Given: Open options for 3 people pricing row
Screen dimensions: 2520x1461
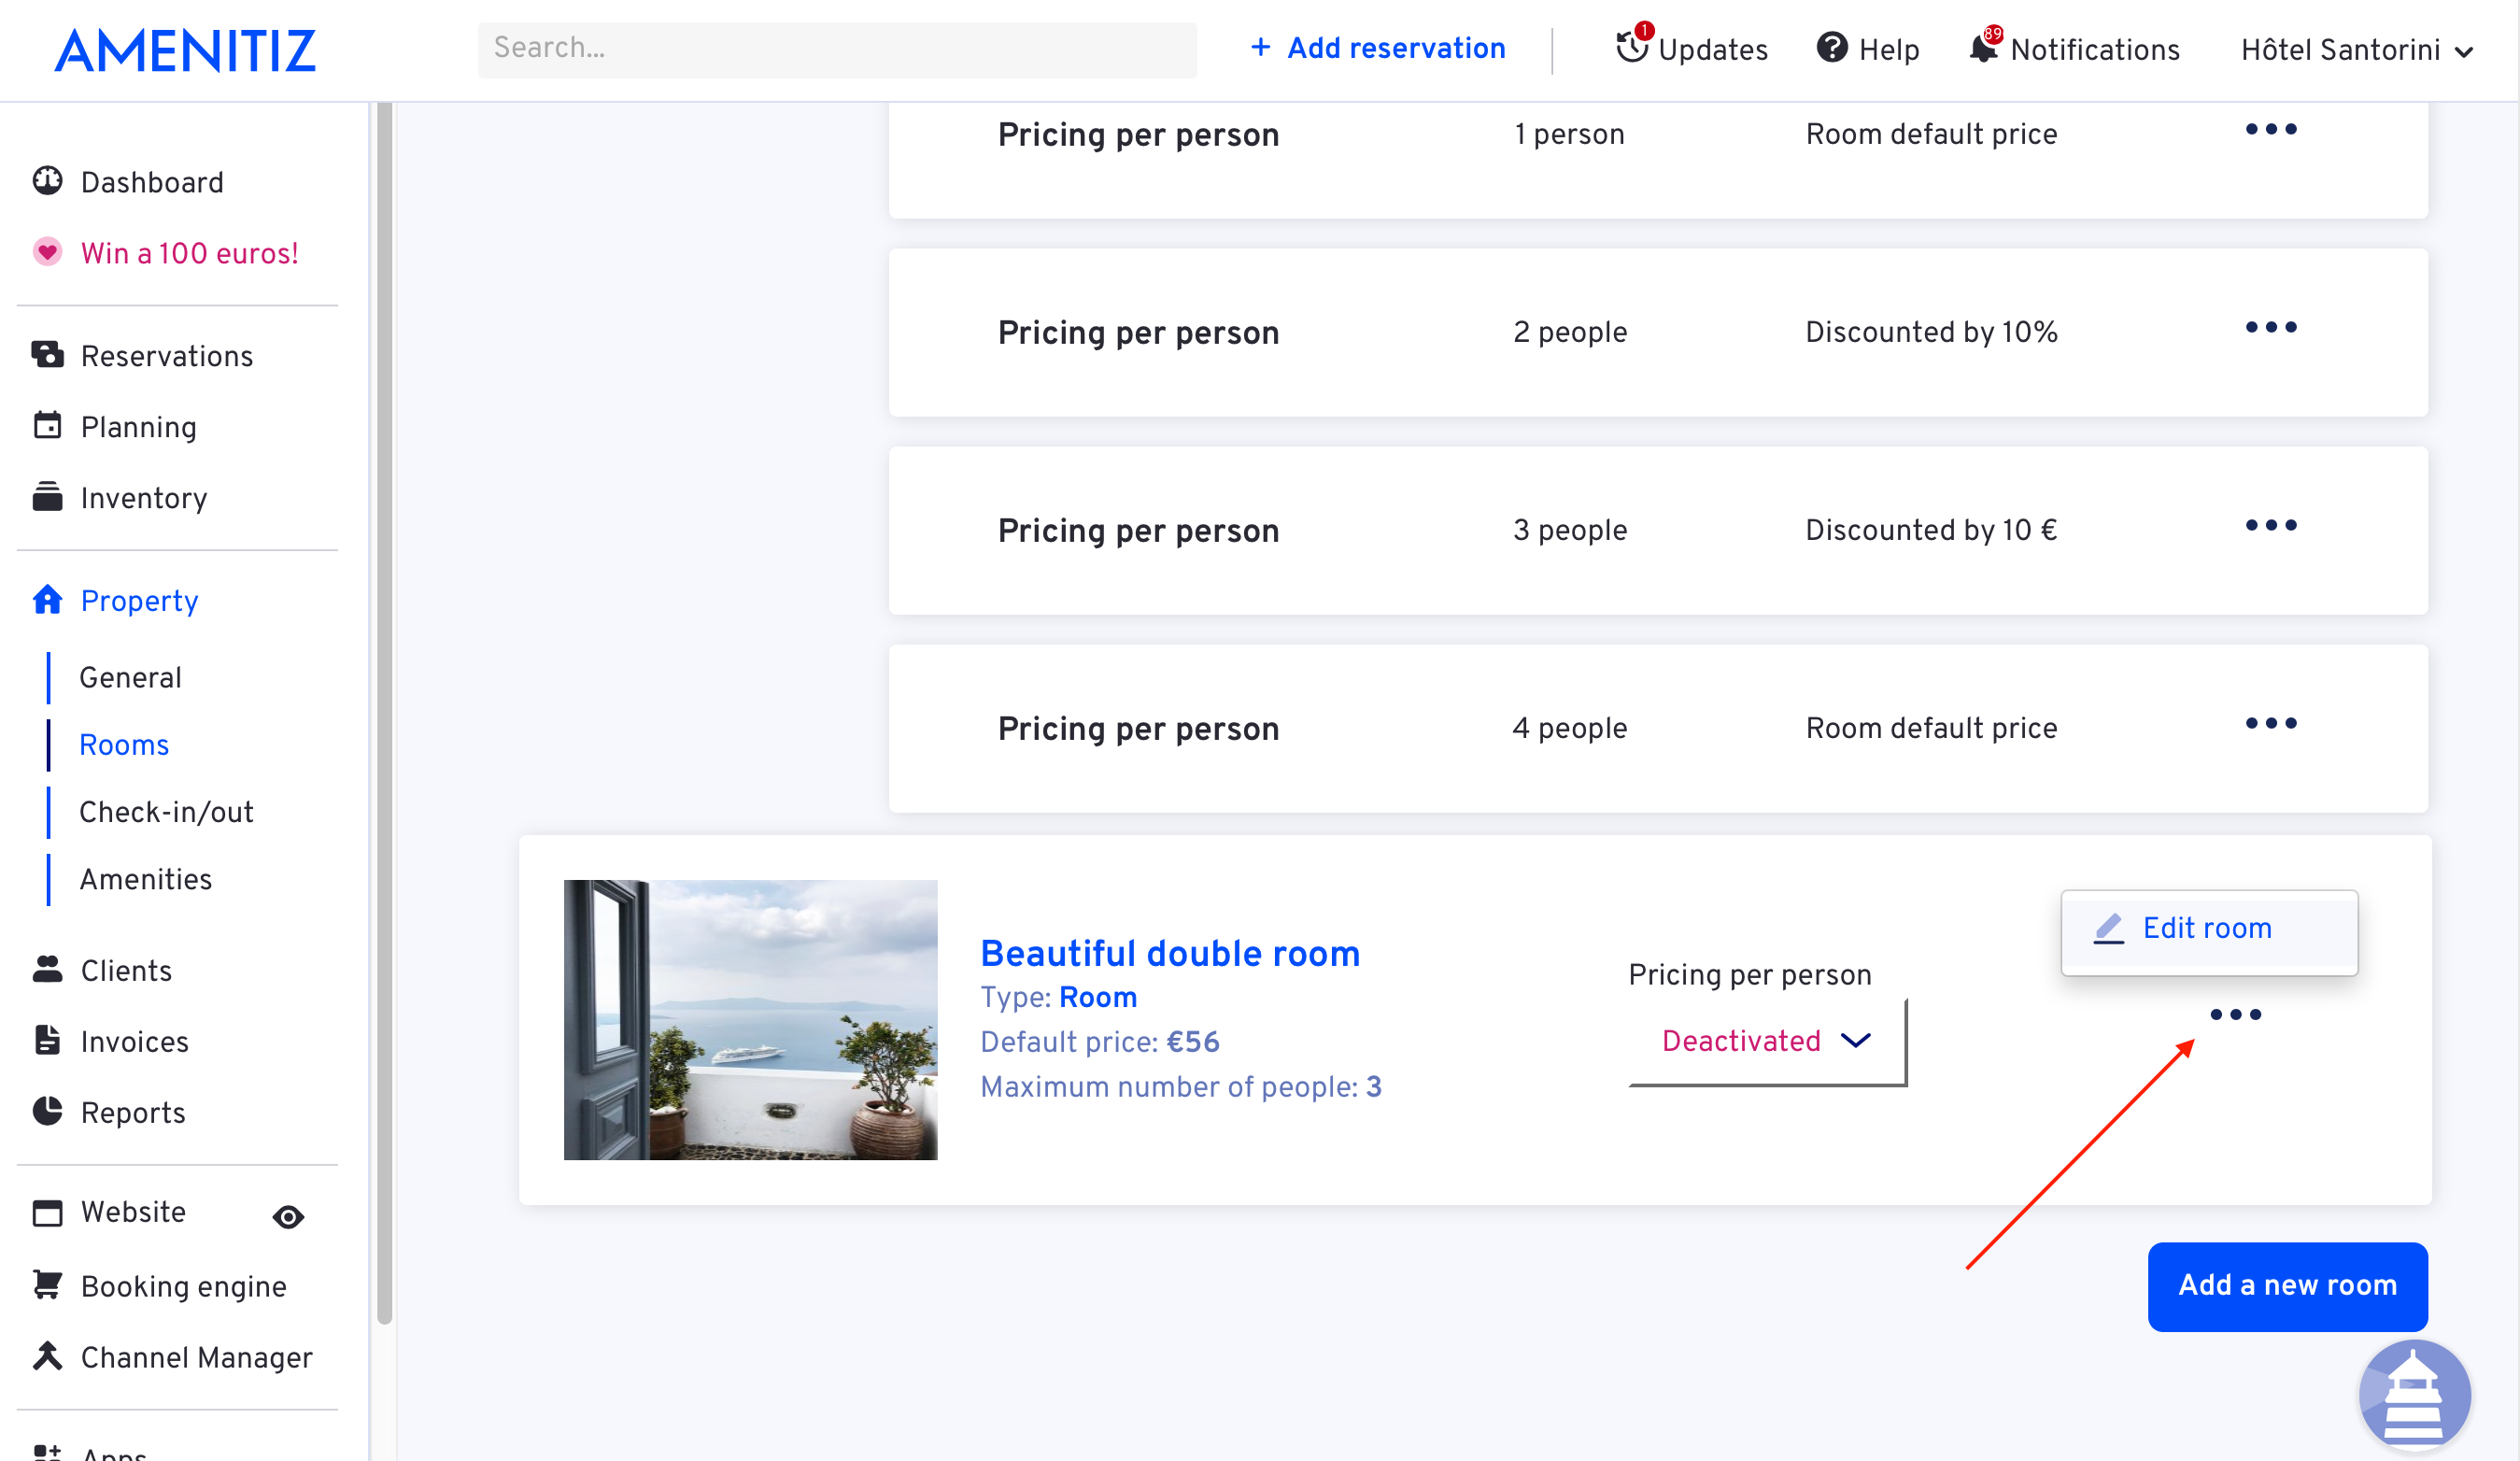Looking at the screenshot, I should point(2271,525).
